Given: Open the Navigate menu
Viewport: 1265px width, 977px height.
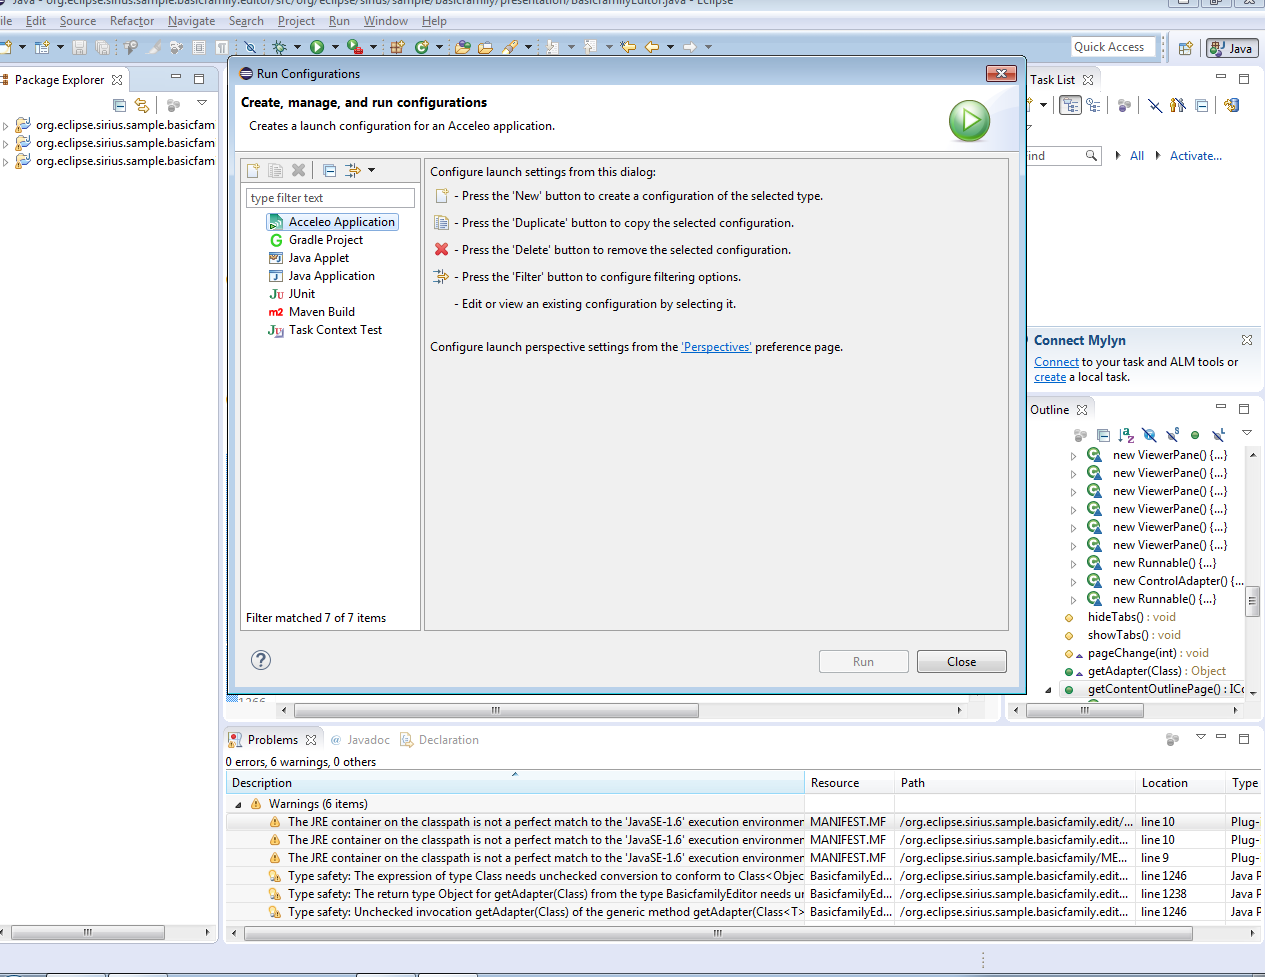Looking at the screenshot, I should tap(191, 21).
